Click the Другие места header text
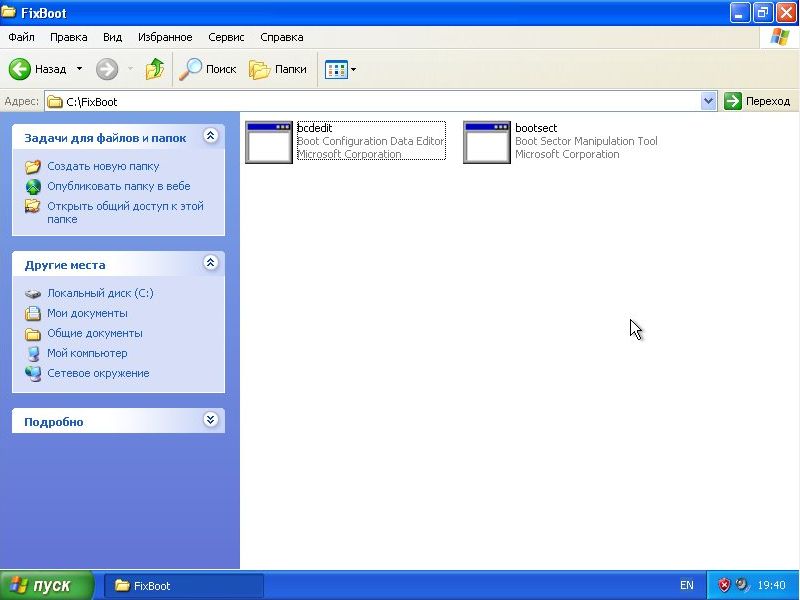 (x=65, y=265)
